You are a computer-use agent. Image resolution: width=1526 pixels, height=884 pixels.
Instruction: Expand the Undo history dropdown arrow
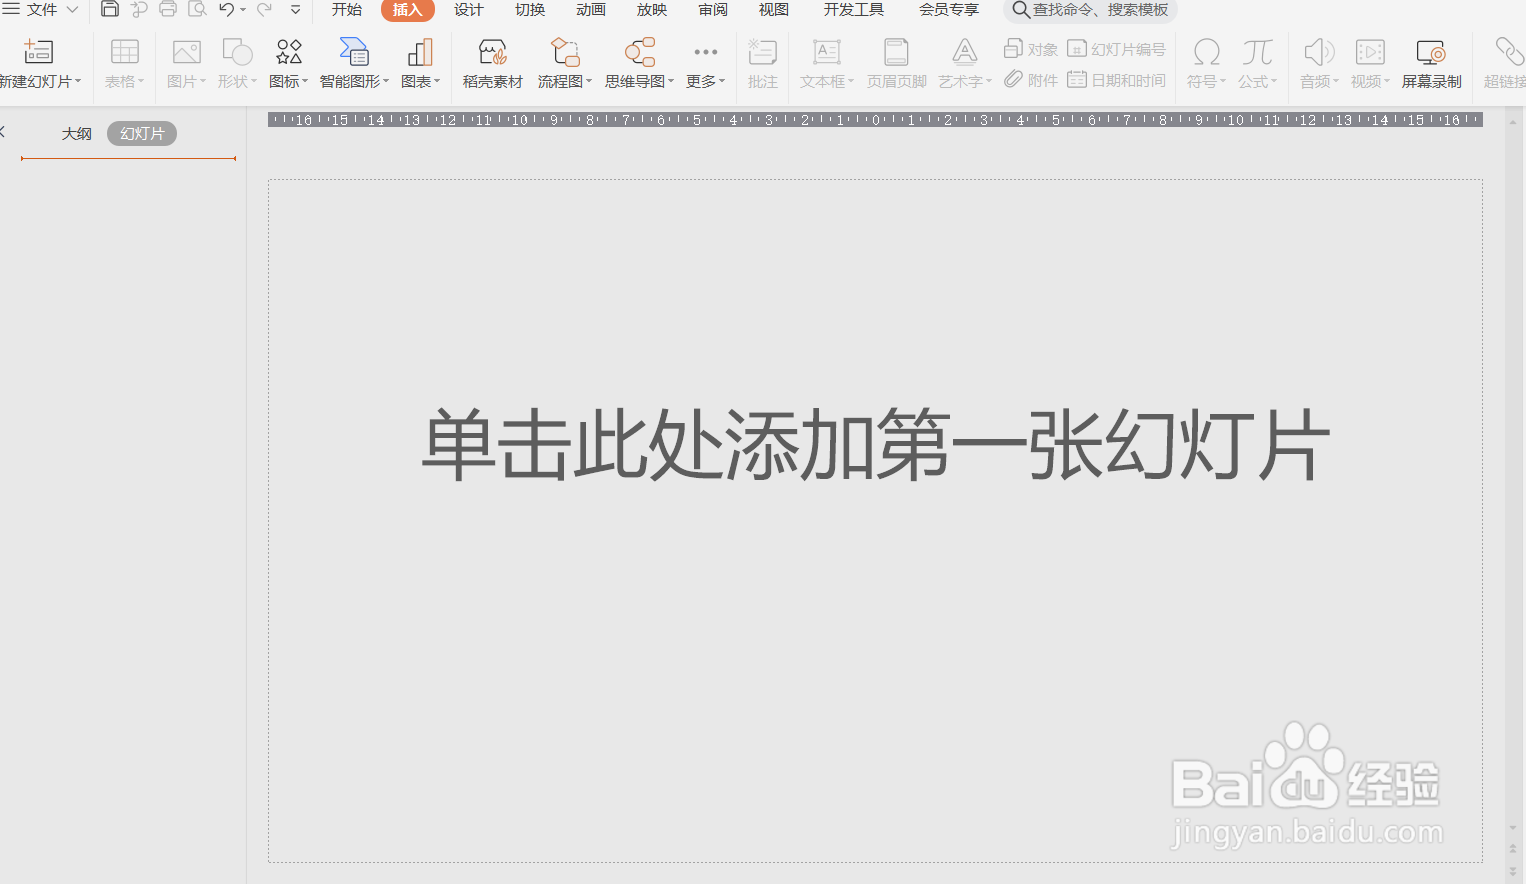point(243,10)
